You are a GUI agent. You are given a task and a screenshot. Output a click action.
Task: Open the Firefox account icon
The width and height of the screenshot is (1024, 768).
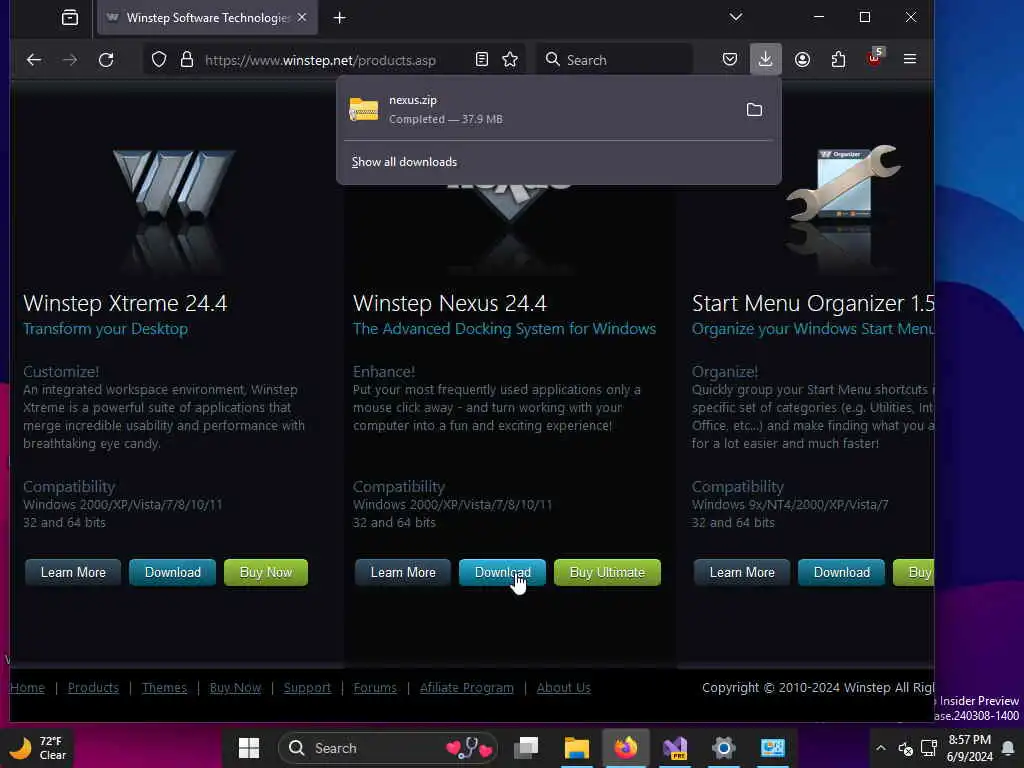(x=803, y=60)
